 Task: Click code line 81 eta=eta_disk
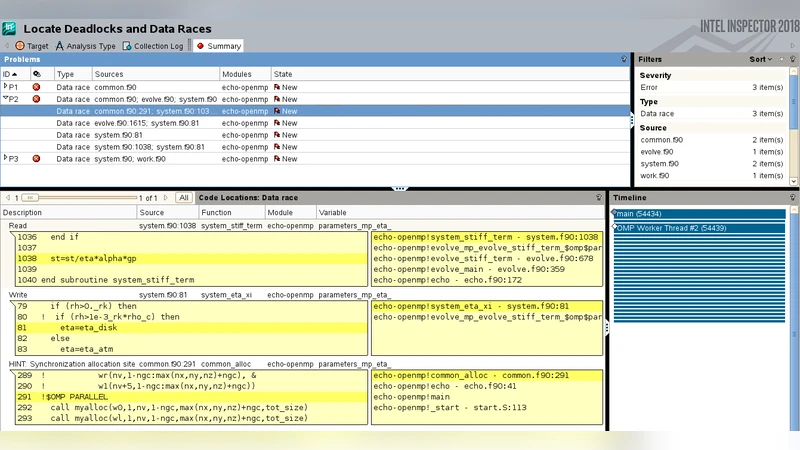click(191, 328)
